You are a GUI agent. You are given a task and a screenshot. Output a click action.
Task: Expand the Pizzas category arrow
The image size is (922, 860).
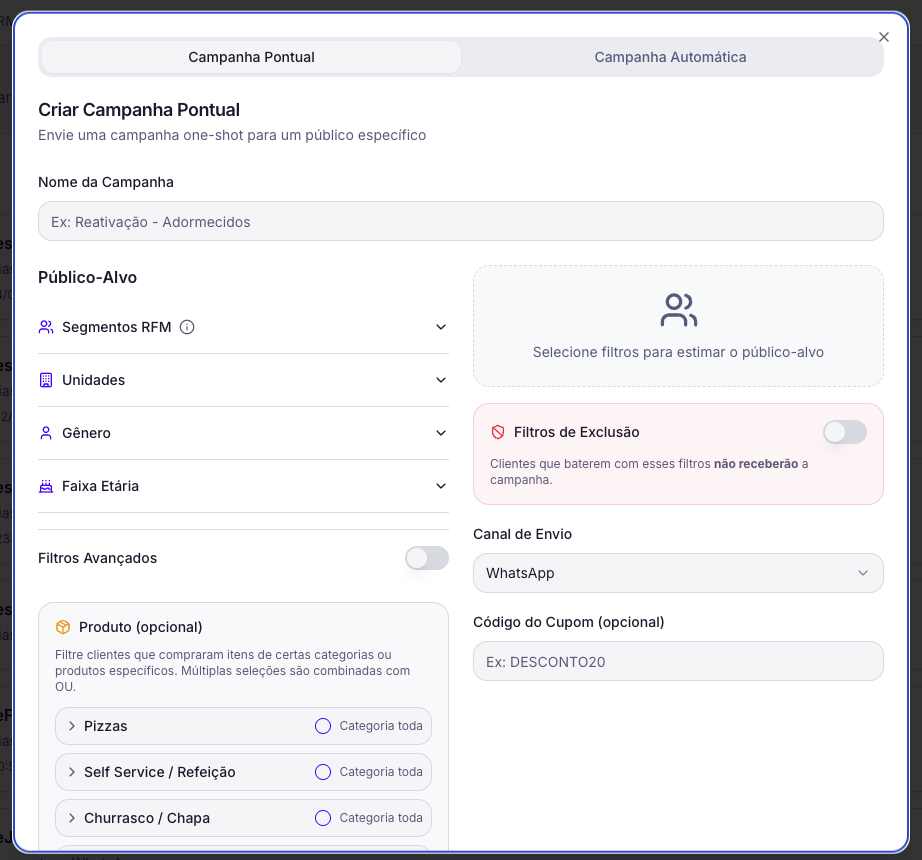(x=72, y=726)
